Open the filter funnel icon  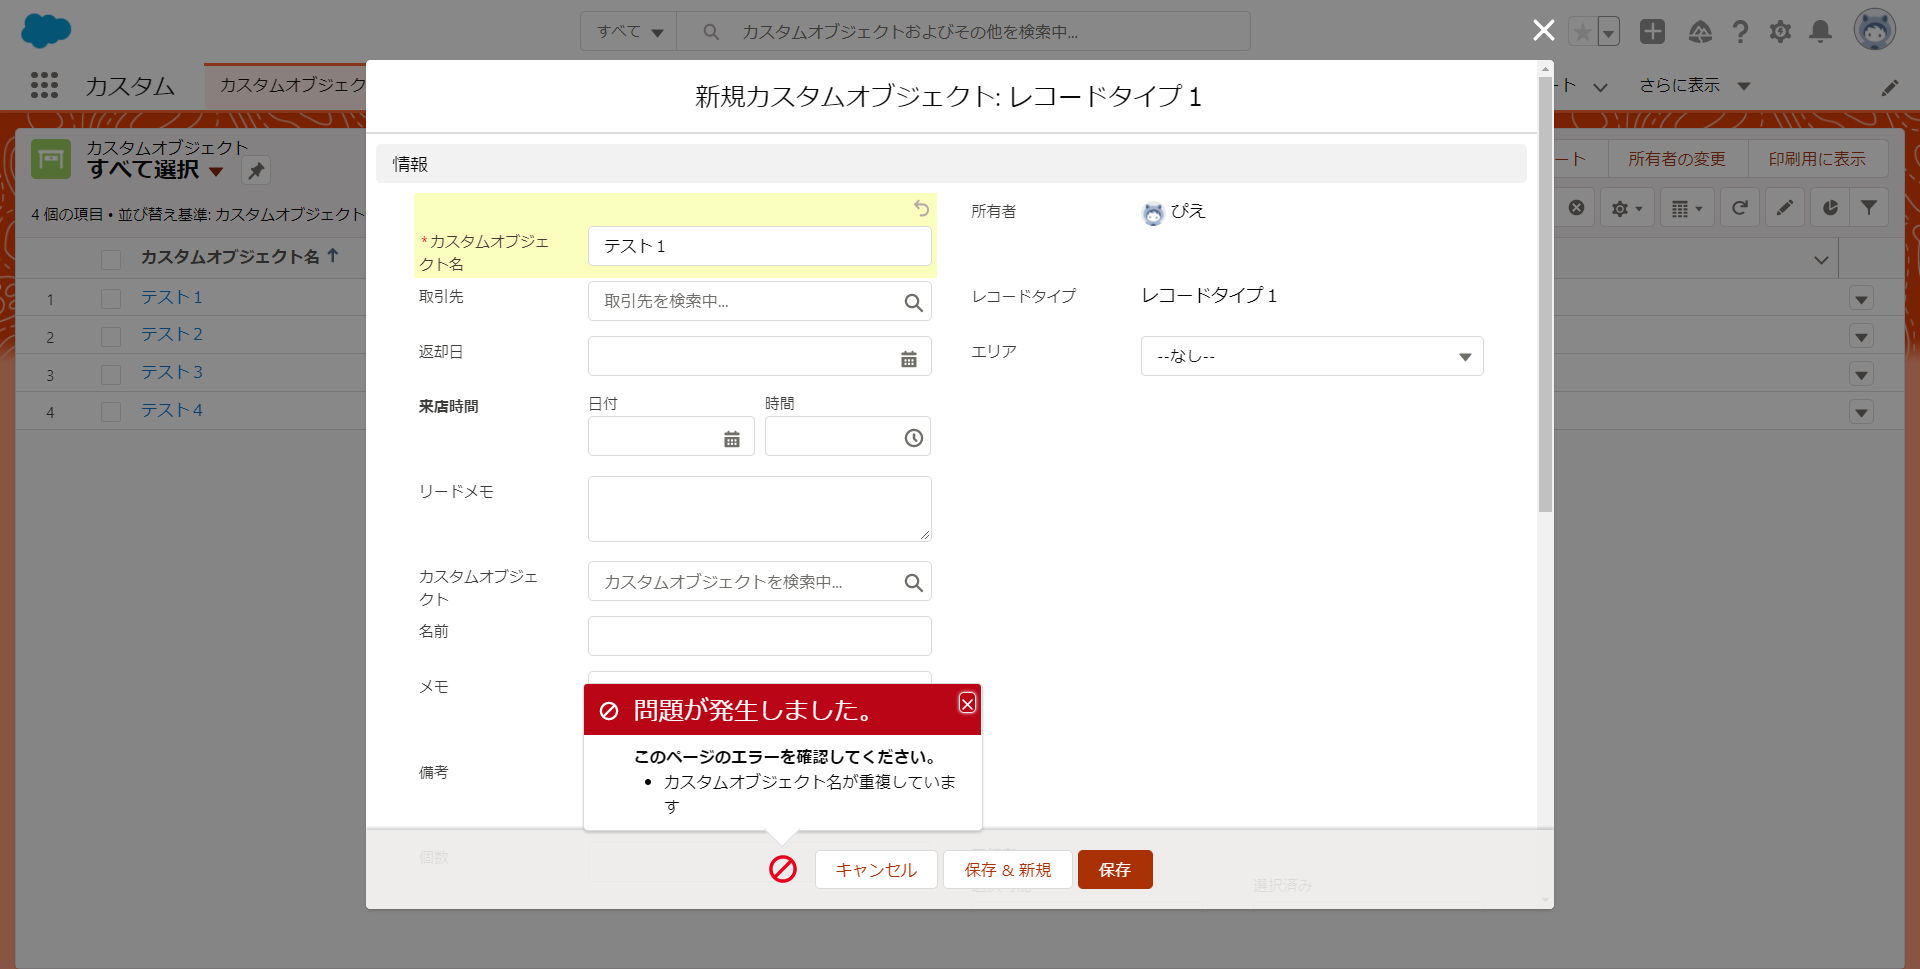click(x=1869, y=208)
